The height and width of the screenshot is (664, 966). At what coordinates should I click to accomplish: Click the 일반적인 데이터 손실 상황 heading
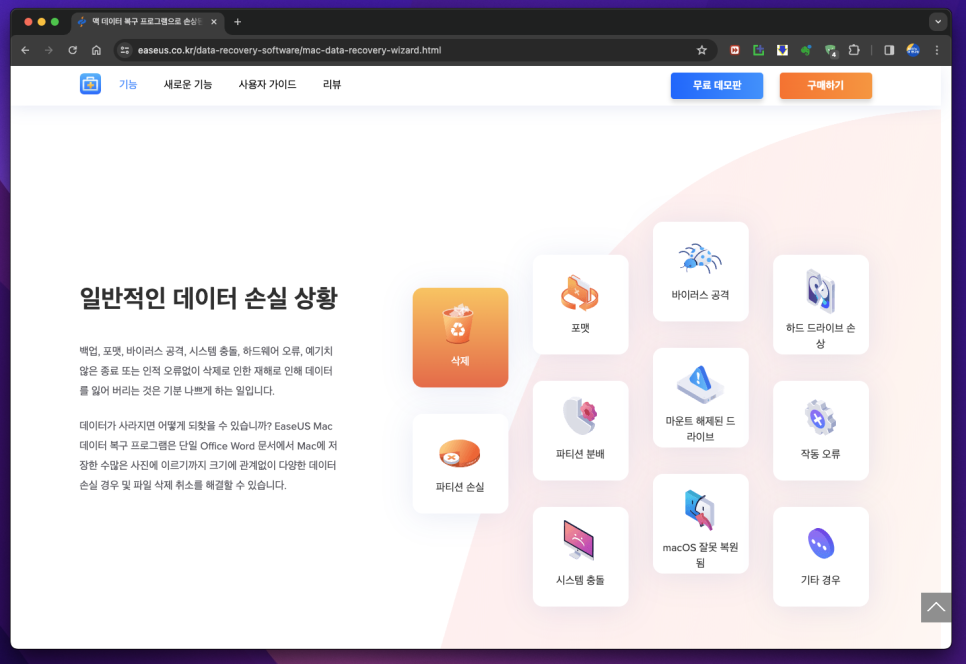[x=209, y=298]
